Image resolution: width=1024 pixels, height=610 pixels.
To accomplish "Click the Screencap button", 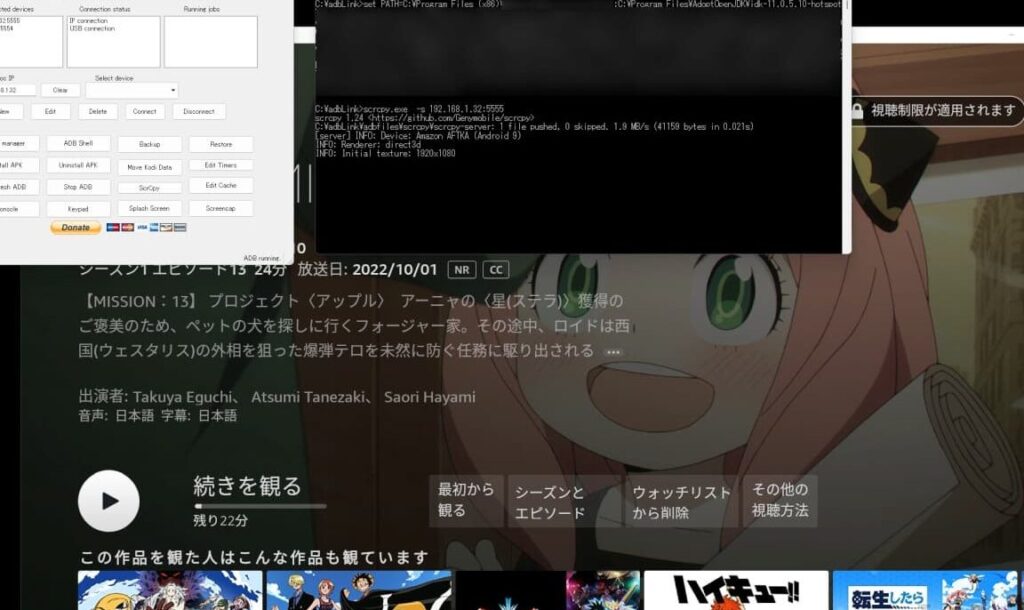I will click(x=221, y=208).
